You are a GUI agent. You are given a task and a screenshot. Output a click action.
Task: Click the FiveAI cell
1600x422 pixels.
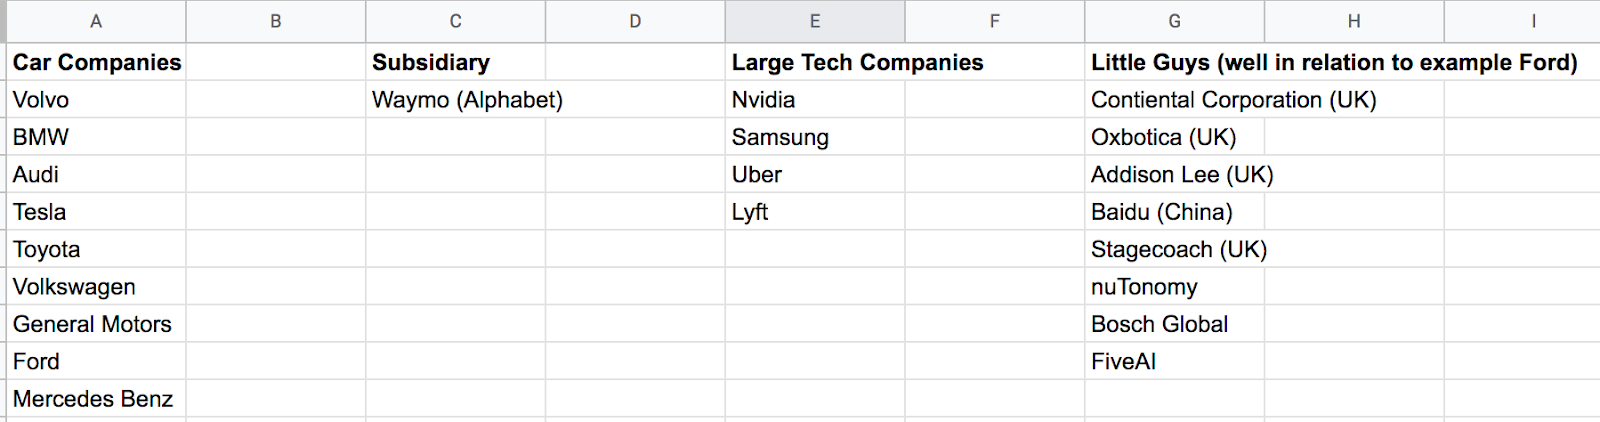click(x=1174, y=361)
